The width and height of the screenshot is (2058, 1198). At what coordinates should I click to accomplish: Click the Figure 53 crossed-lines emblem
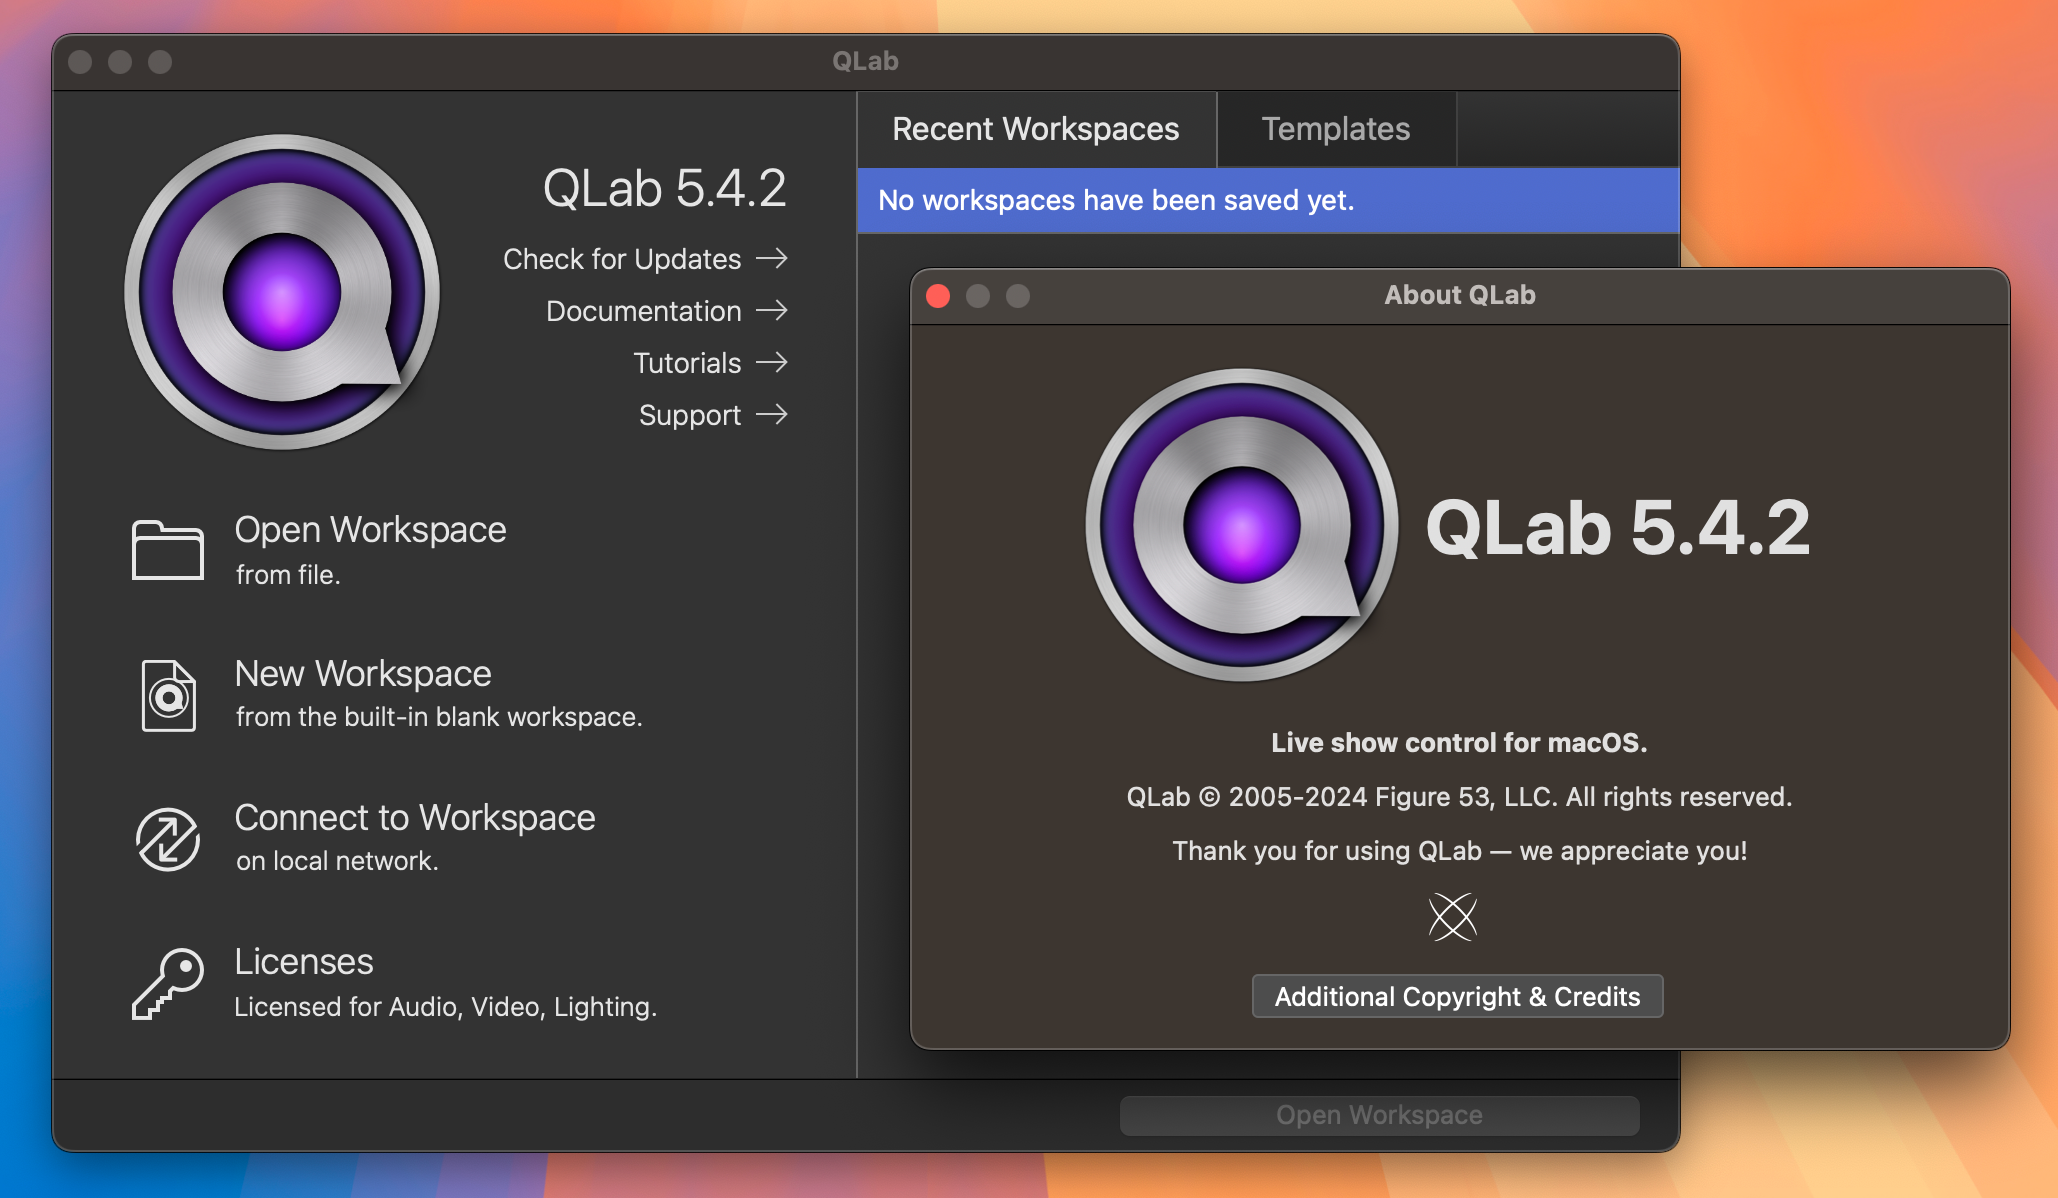tap(1453, 917)
